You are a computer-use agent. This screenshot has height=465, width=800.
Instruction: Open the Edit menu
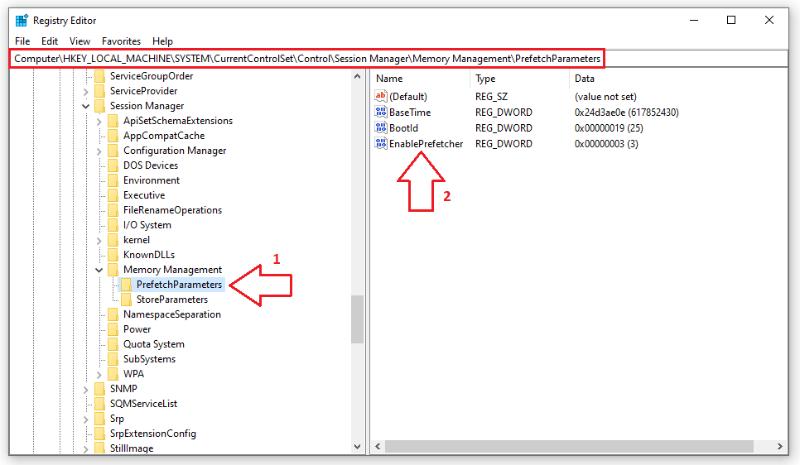pyautogui.click(x=49, y=41)
